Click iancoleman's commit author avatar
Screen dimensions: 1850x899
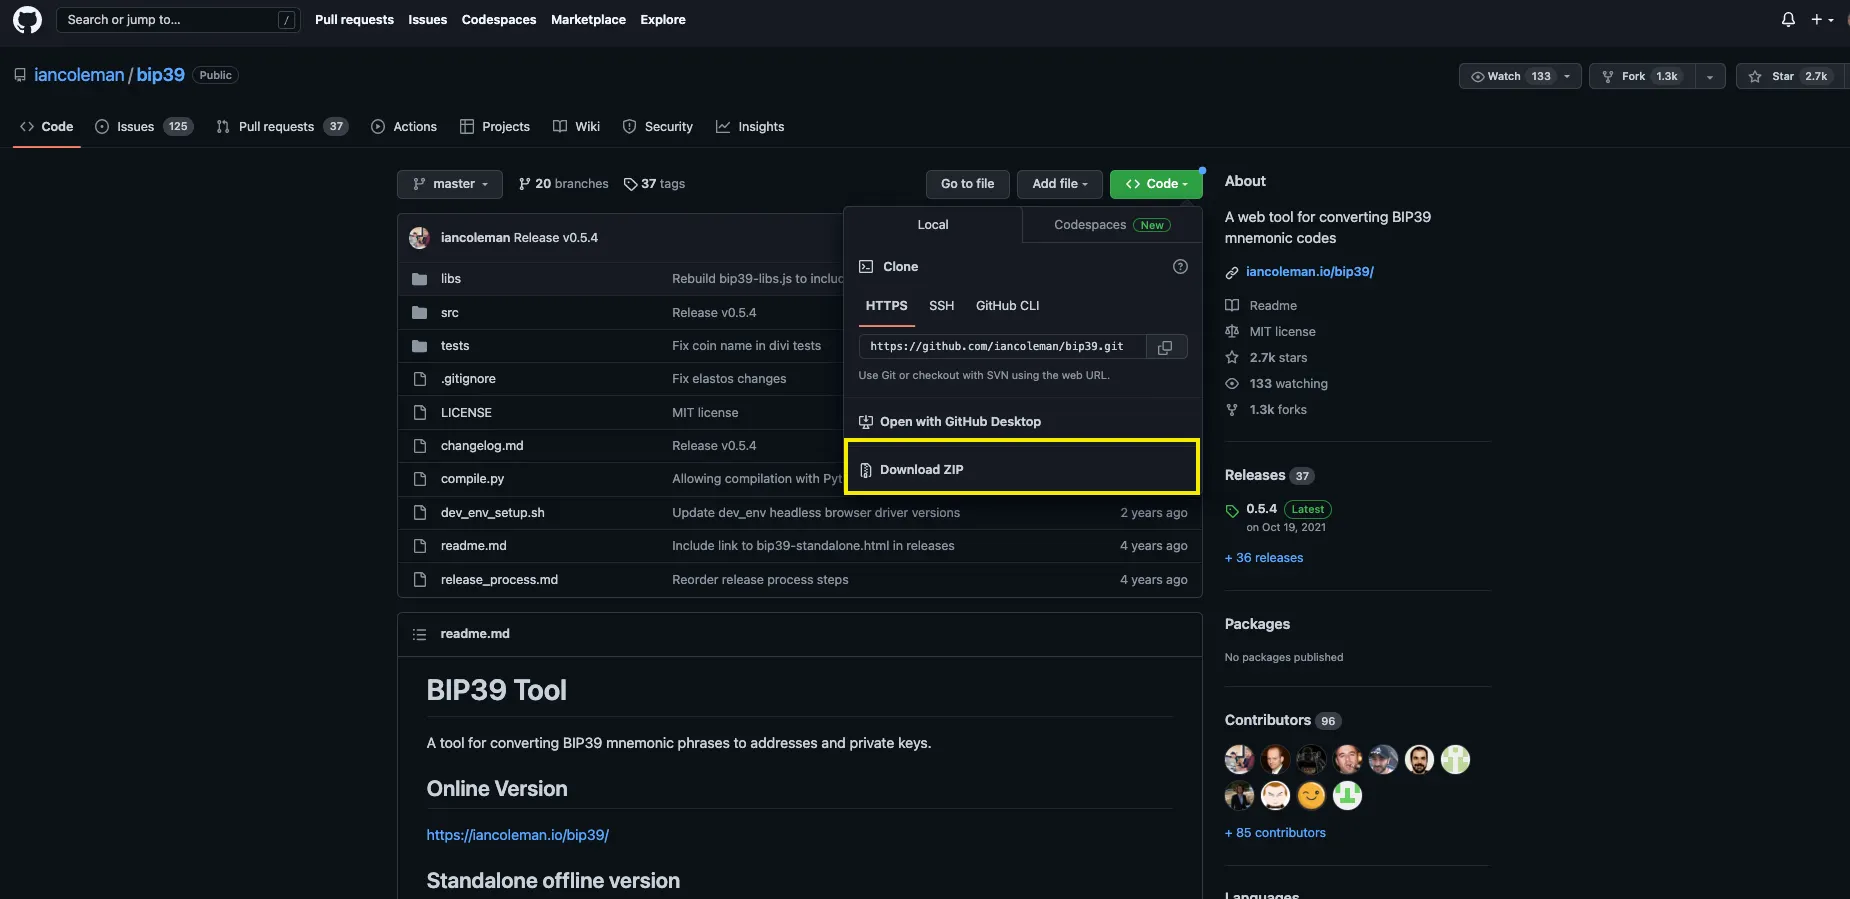pyautogui.click(x=419, y=238)
